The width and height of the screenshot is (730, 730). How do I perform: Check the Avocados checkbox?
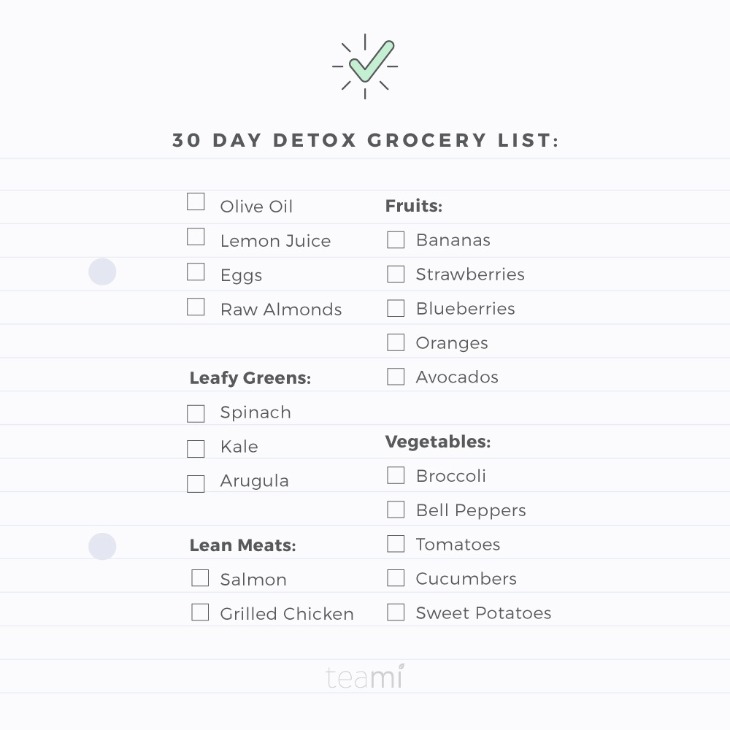tap(396, 377)
